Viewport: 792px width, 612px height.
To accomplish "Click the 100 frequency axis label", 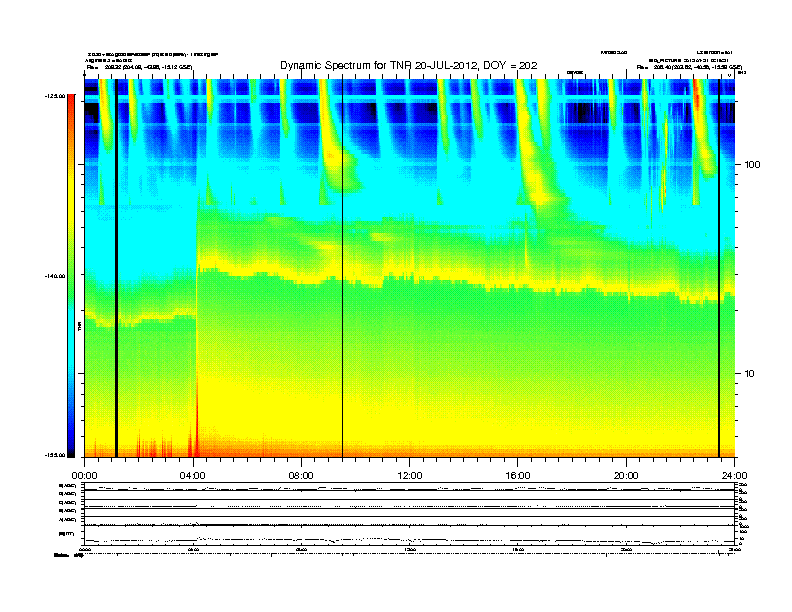I will coord(752,165).
